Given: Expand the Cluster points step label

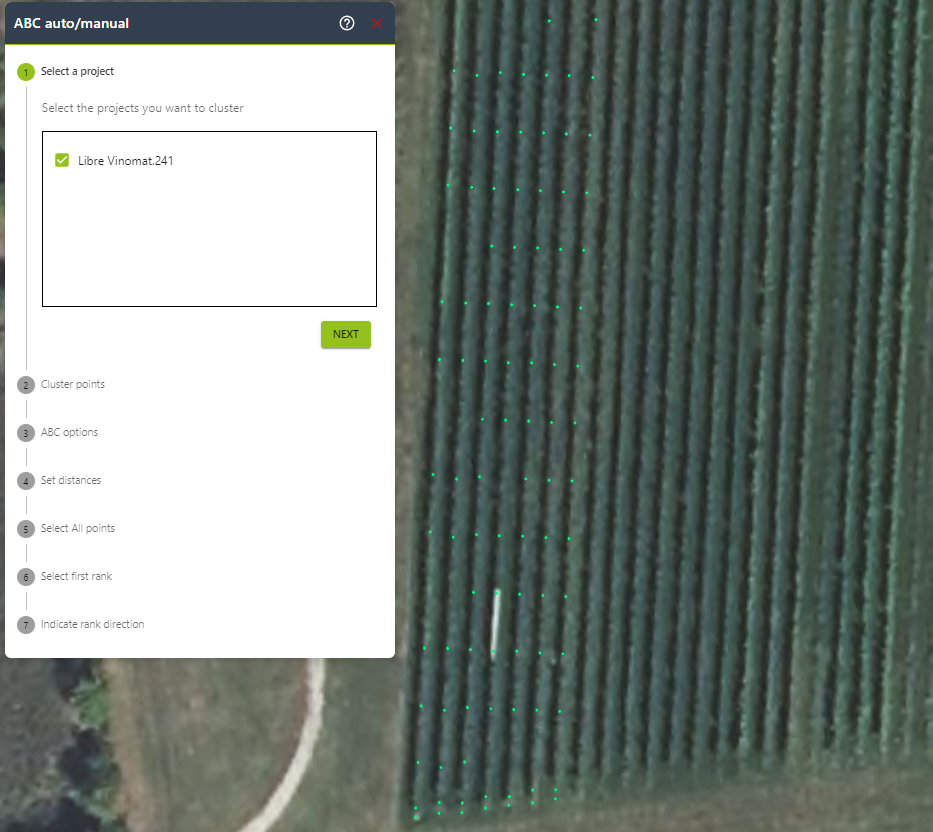Looking at the screenshot, I should pyautogui.click(x=73, y=384).
